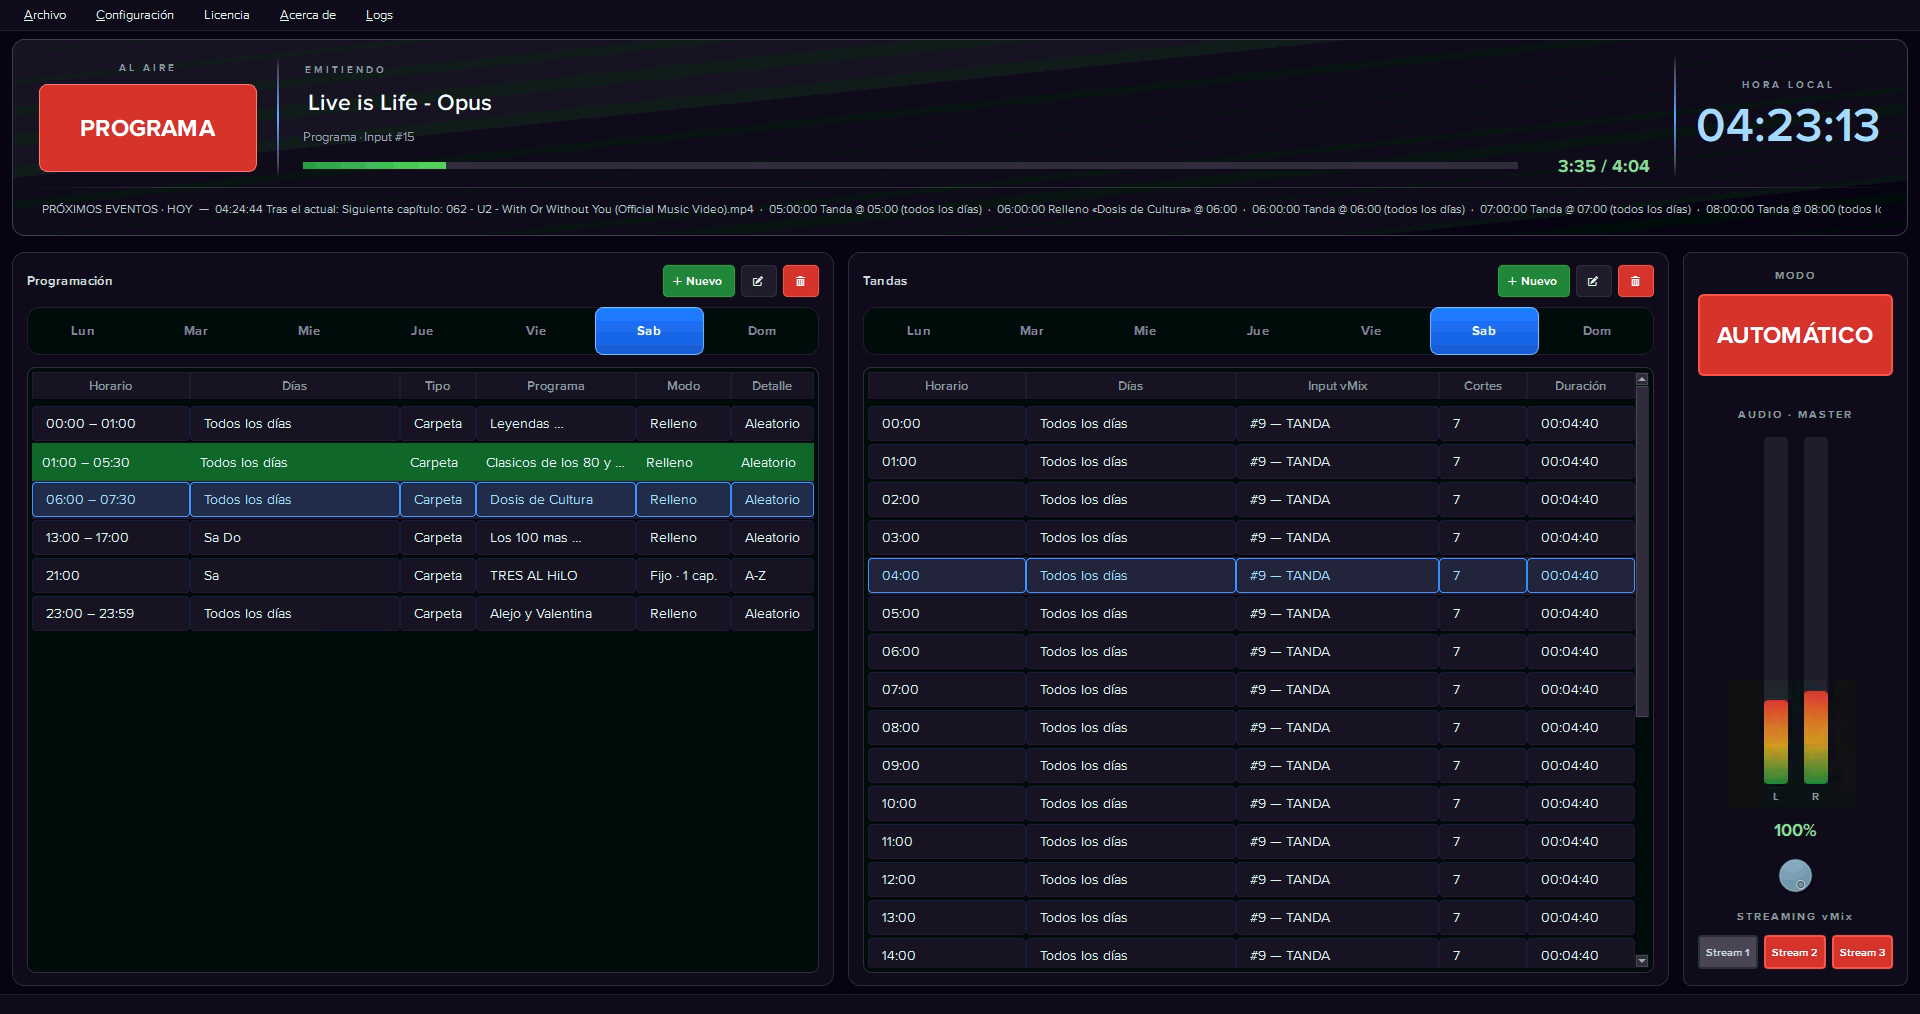Image resolution: width=1920 pixels, height=1014 pixels.
Task: Select Mar tab in Programación
Action: [196, 331]
